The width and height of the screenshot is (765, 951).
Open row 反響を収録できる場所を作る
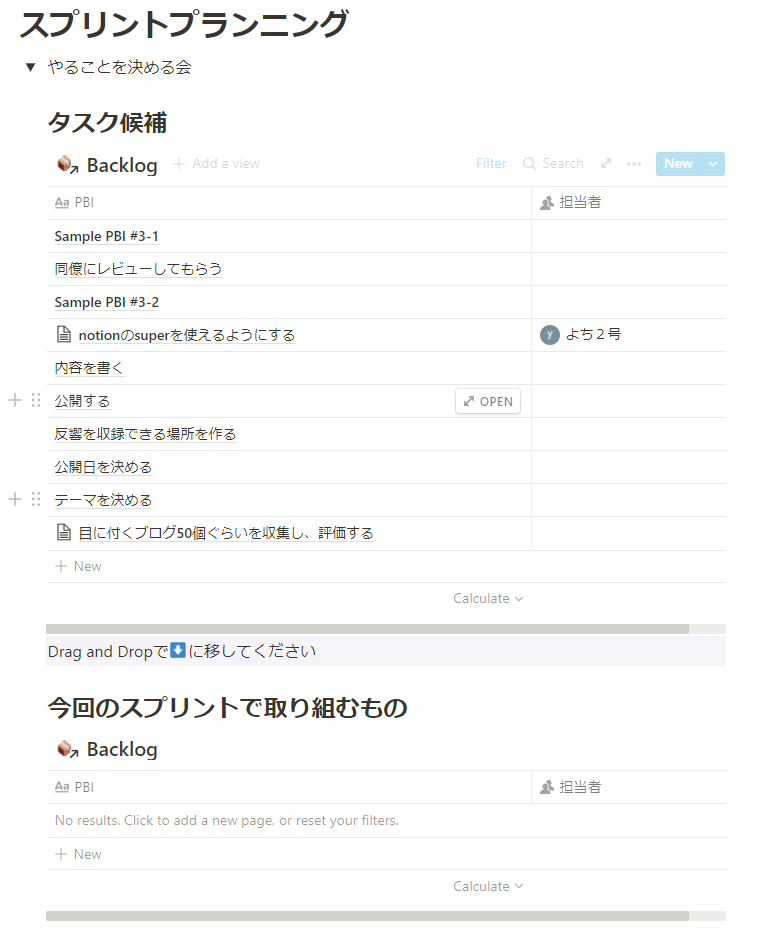click(145, 434)
